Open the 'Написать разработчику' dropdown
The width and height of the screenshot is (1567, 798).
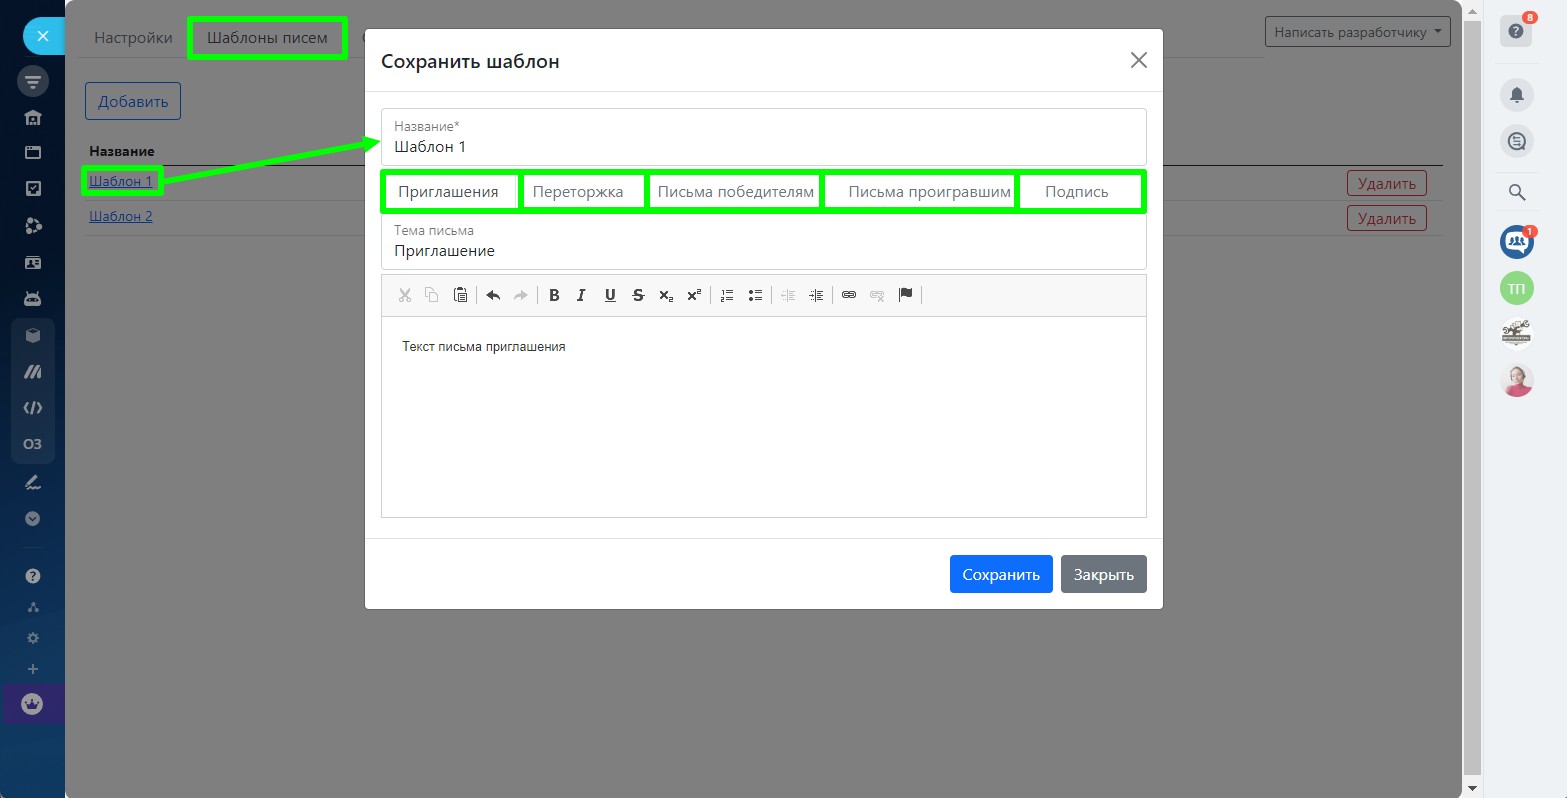(1357, 32)
